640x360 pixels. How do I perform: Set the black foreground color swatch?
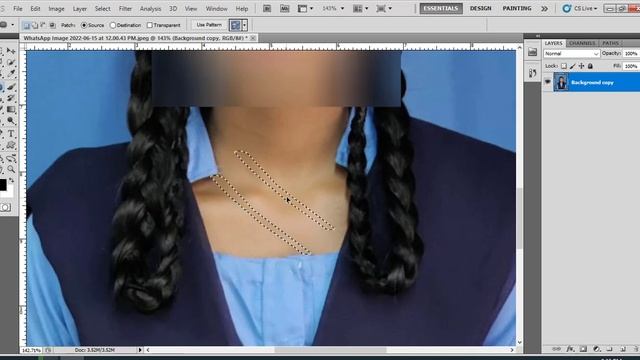pyautogui.click(x=3, y=185)
